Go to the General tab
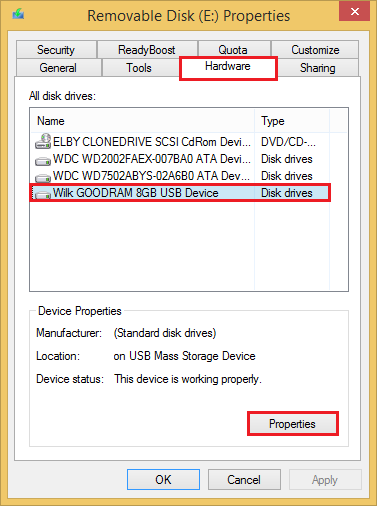 tap(58, 68)
